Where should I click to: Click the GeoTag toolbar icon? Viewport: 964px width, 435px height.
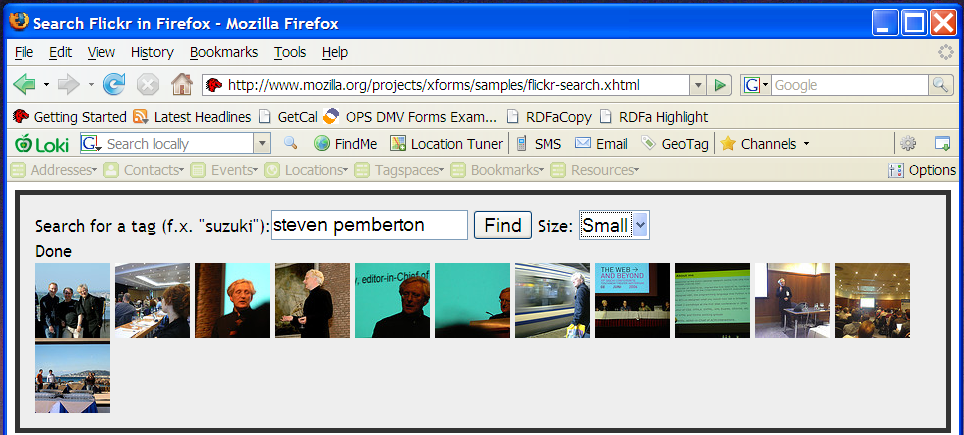click(x=675, y=144)
